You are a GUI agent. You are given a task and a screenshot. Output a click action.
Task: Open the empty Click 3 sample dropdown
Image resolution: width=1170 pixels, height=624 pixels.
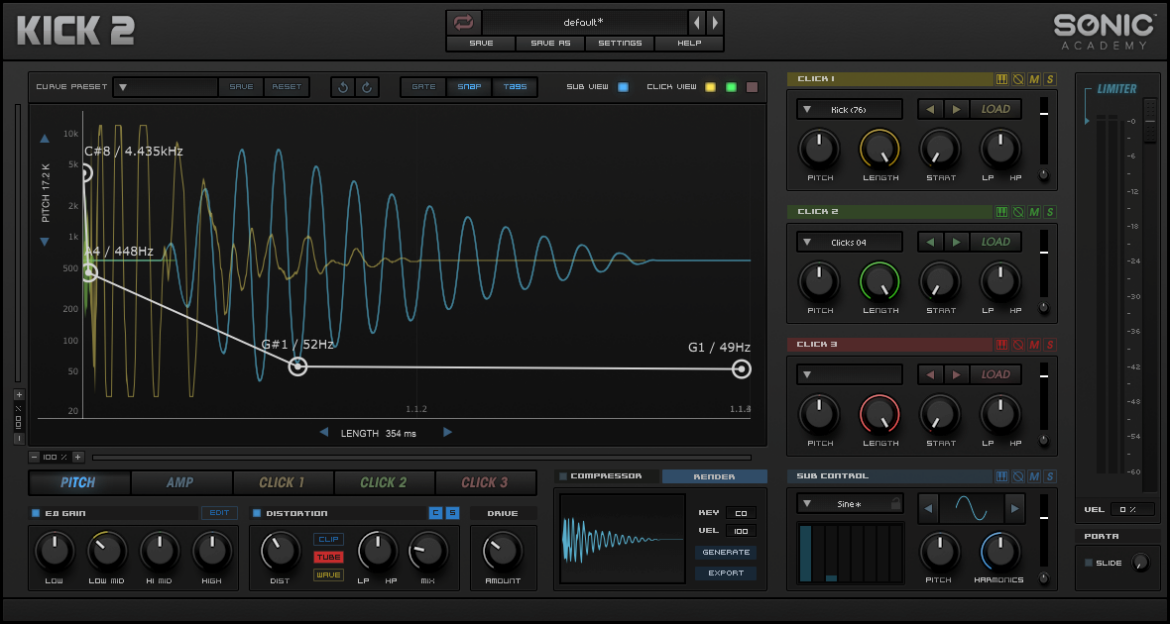849,375
